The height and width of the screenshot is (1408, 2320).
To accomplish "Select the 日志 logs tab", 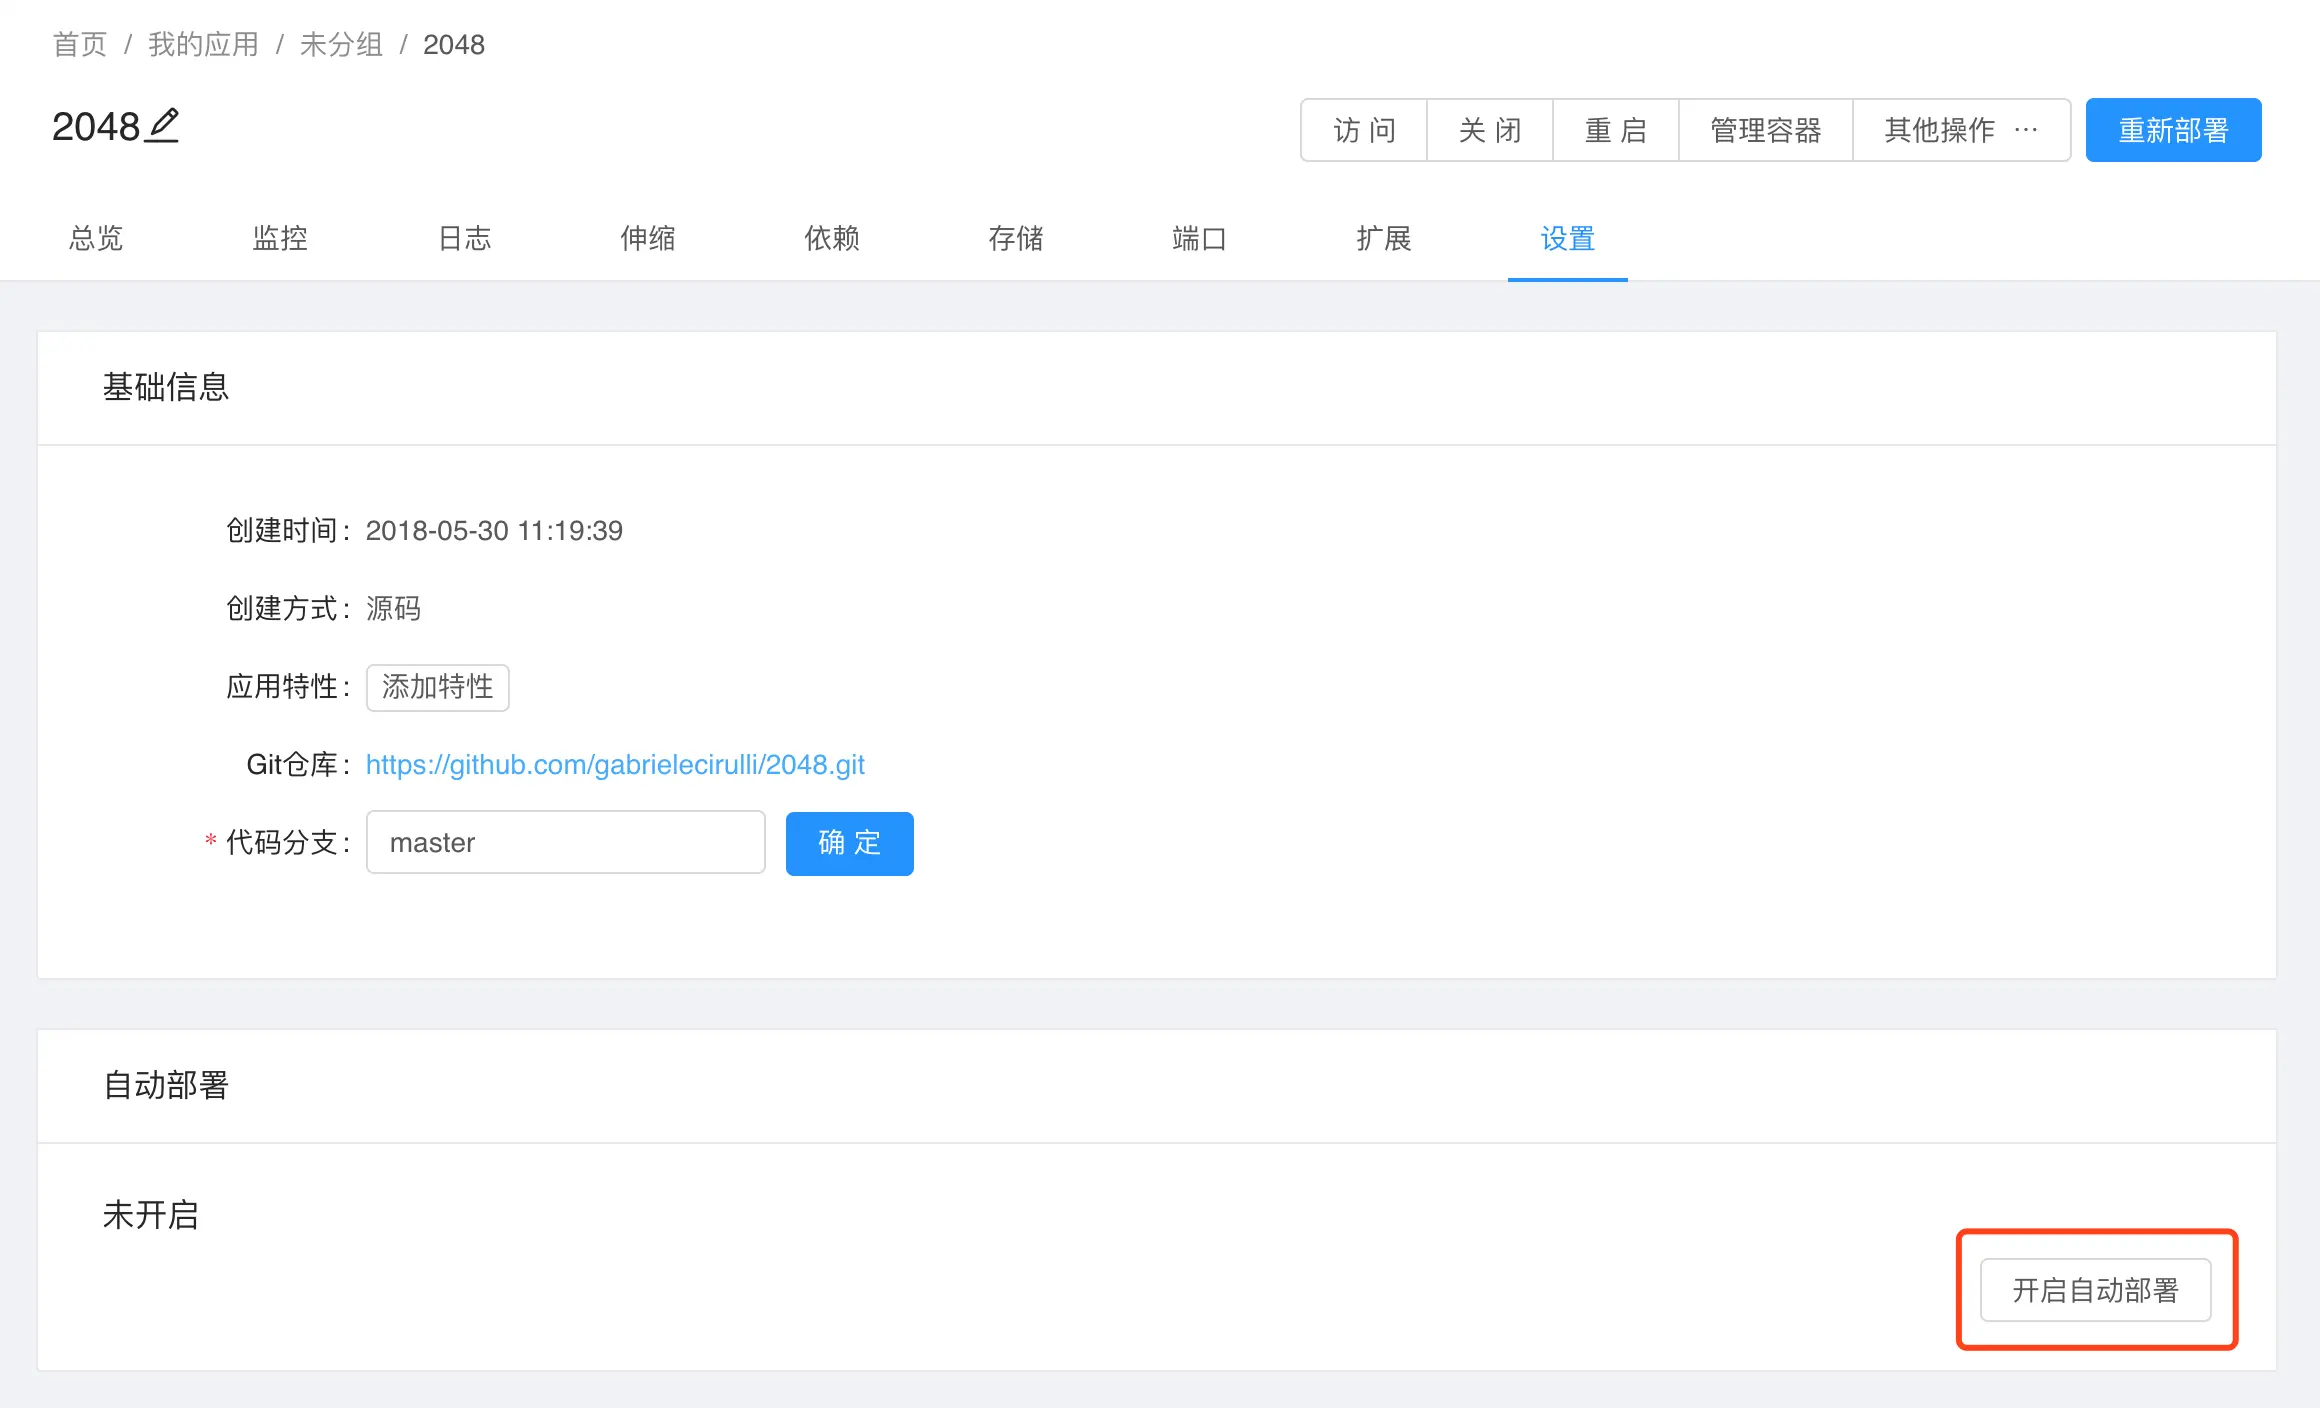I will pyautogui.click(x=464, y=238).
